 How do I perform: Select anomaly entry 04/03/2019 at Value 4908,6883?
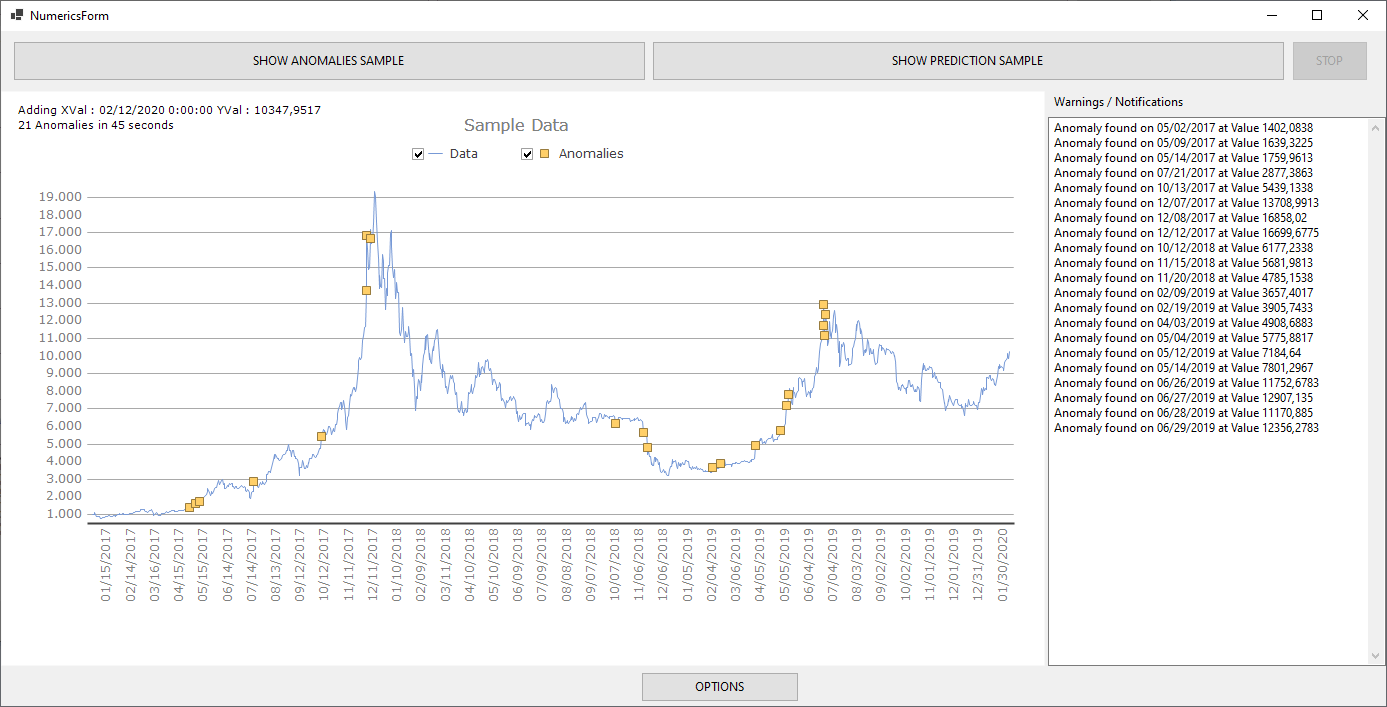coord(1183,323)
